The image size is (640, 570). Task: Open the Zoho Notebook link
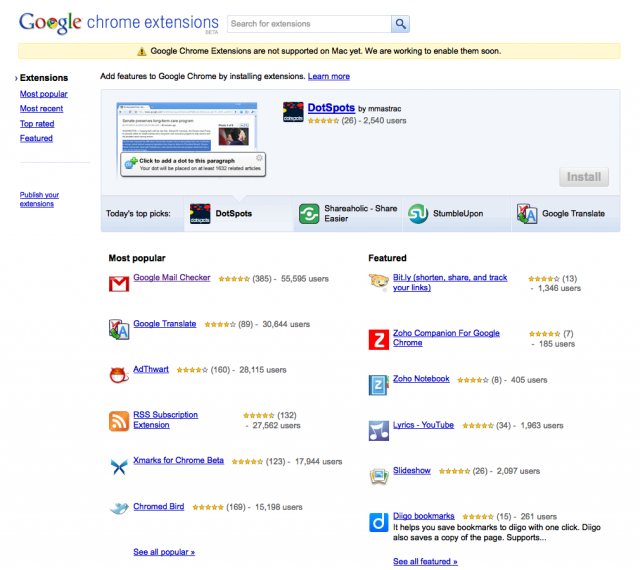pos(421,379)
